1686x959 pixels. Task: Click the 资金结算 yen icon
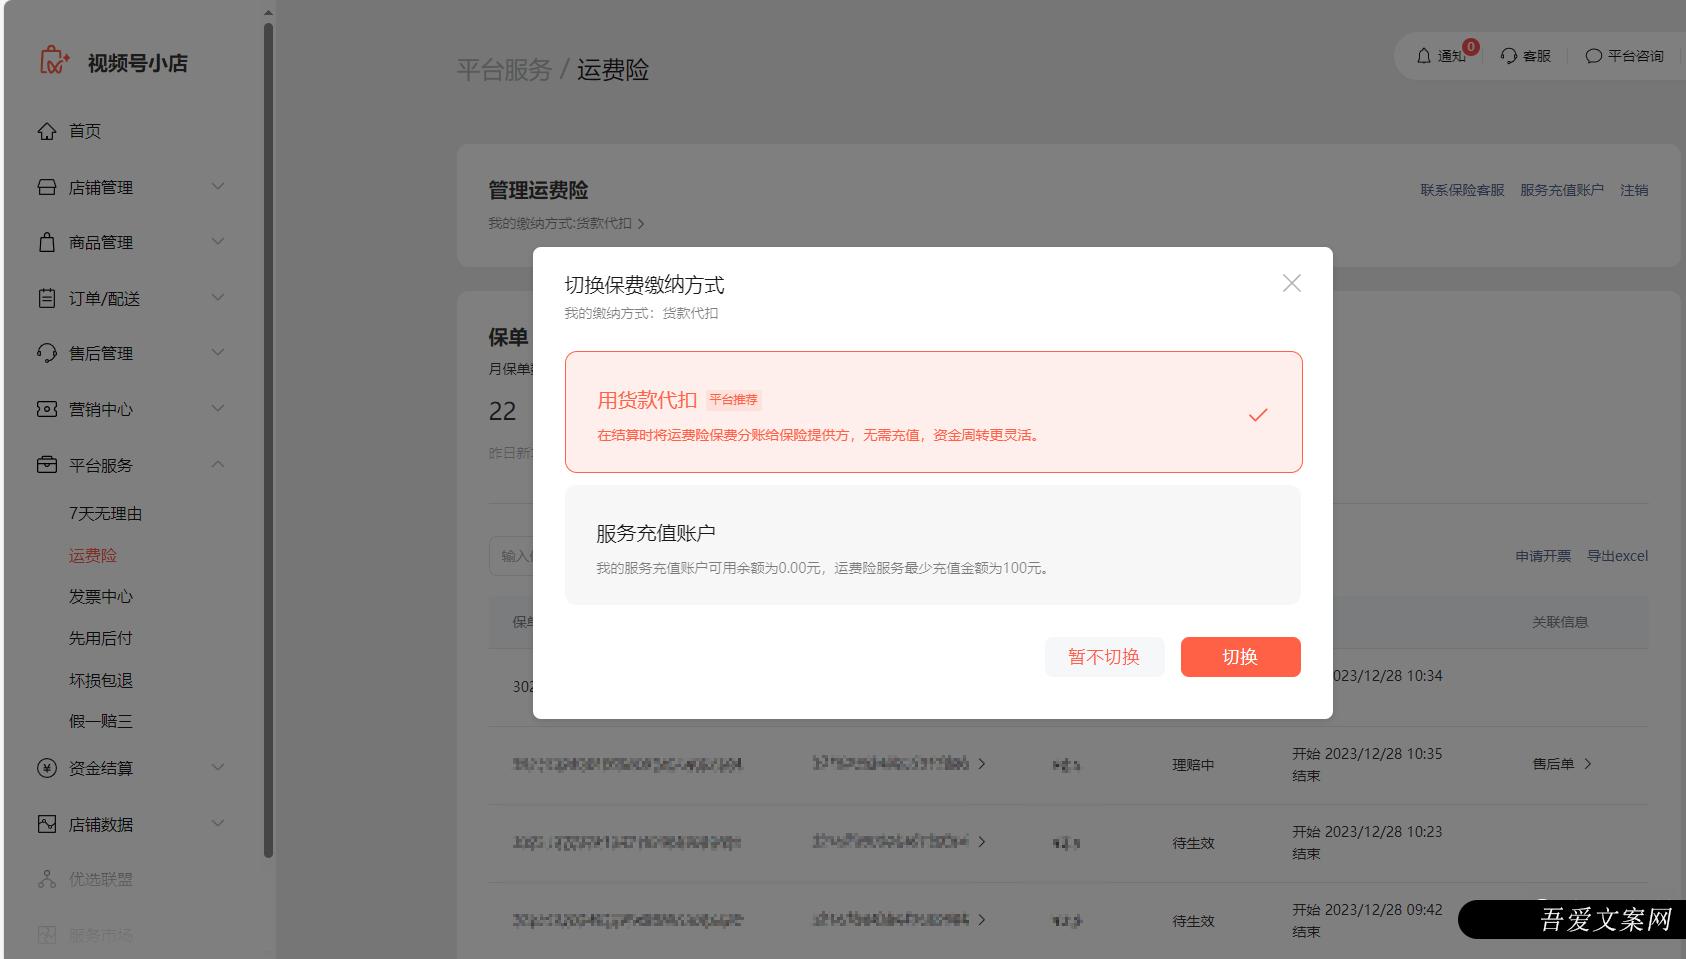[x=47, y=768]
